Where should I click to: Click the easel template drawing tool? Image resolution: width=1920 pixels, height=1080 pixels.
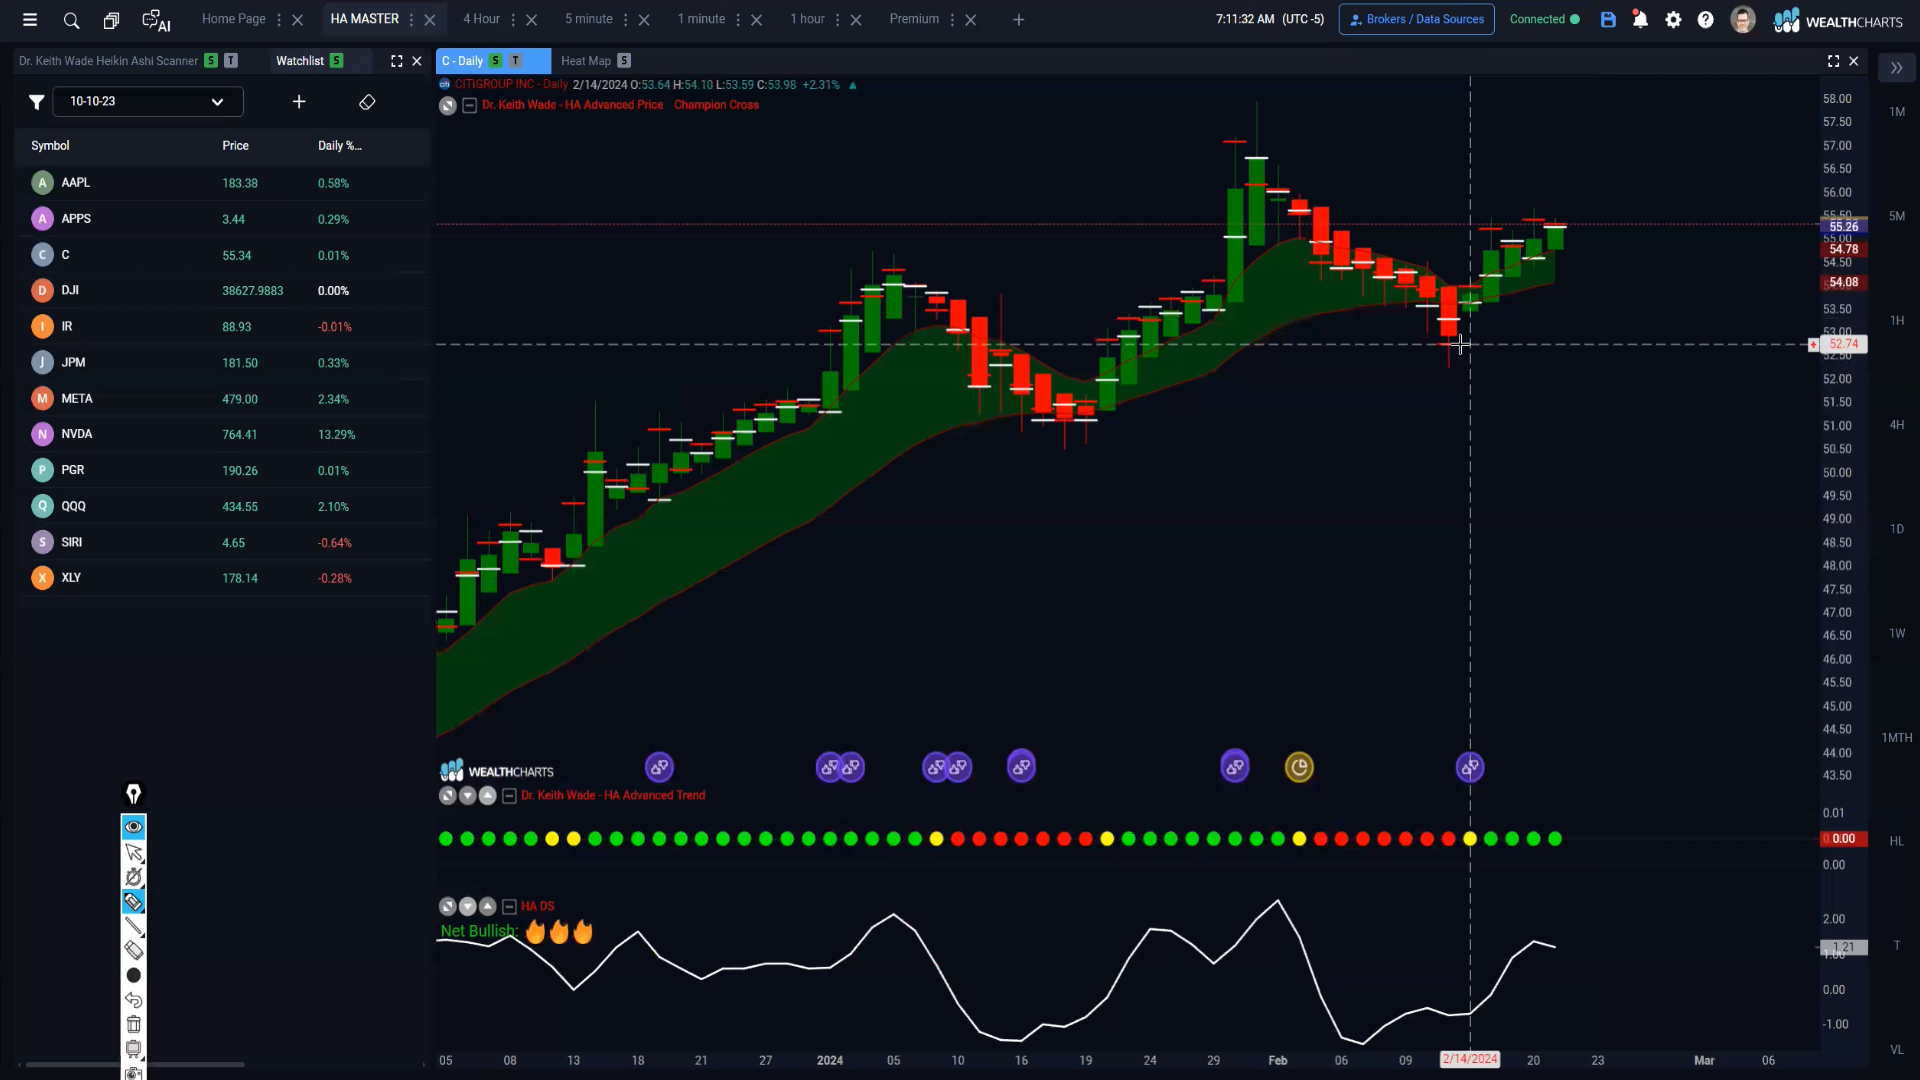tap(133, 1049)
